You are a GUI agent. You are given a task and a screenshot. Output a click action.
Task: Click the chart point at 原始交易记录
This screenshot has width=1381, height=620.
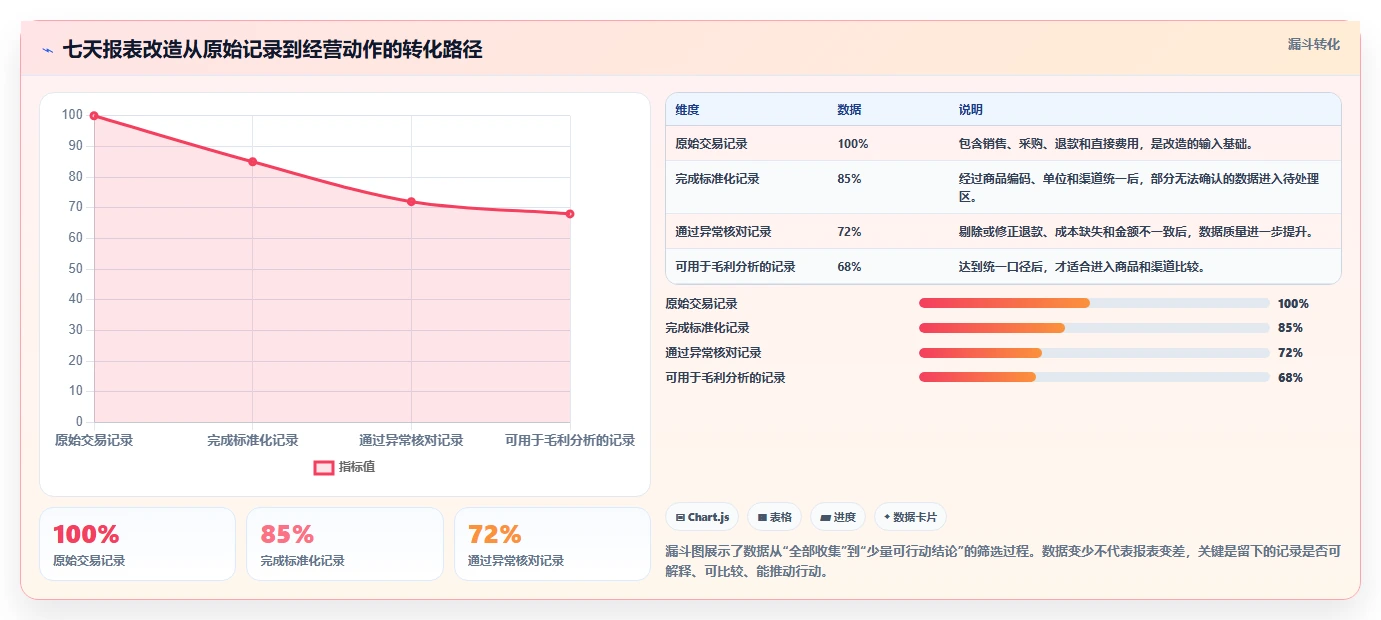pos(94,116)
